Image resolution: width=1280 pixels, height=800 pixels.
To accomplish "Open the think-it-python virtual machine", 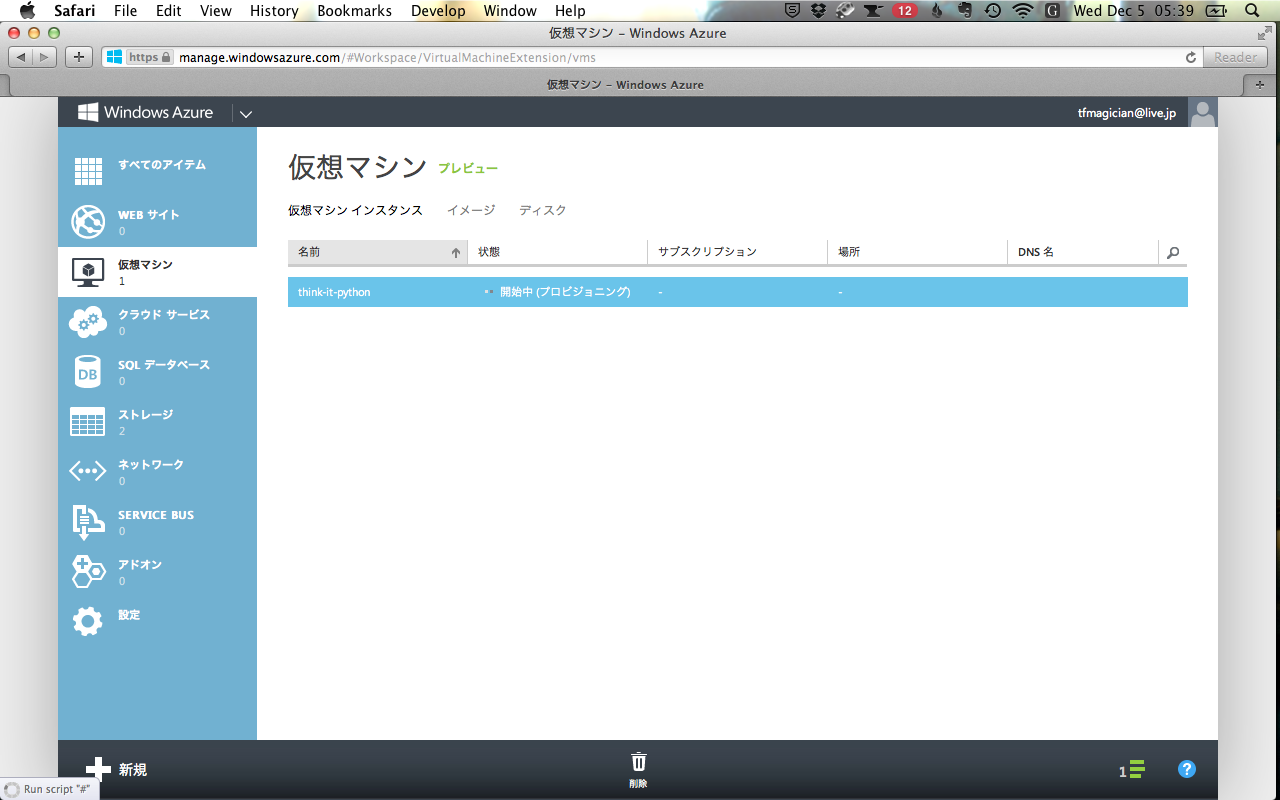I will pos(334,292).
